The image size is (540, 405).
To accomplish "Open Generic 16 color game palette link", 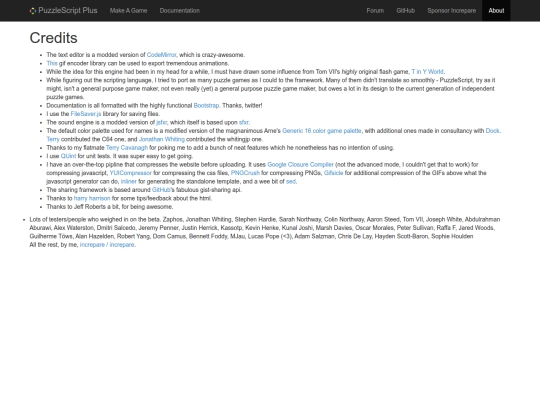I will (322, 131).
